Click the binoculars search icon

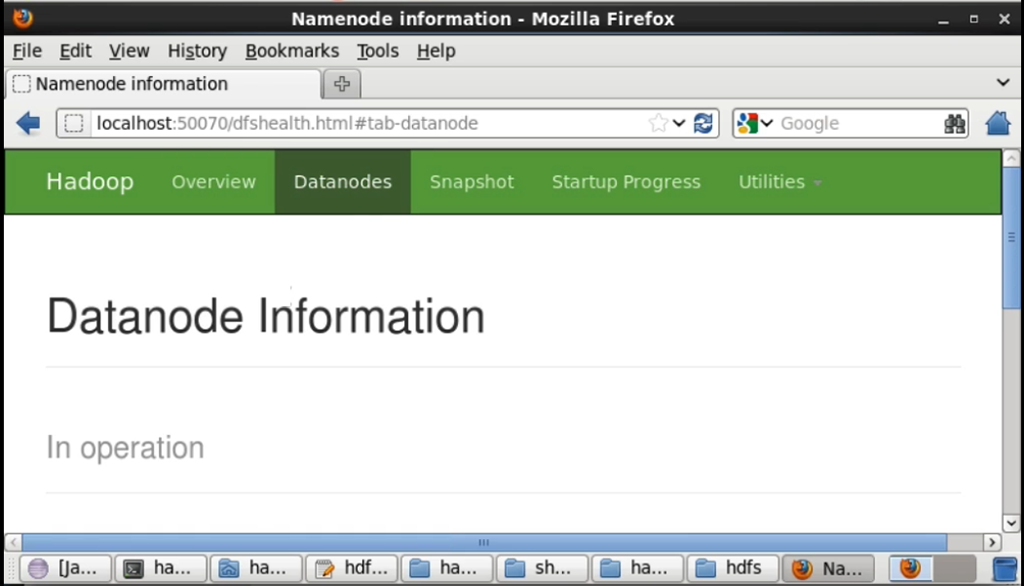[954, 123]
